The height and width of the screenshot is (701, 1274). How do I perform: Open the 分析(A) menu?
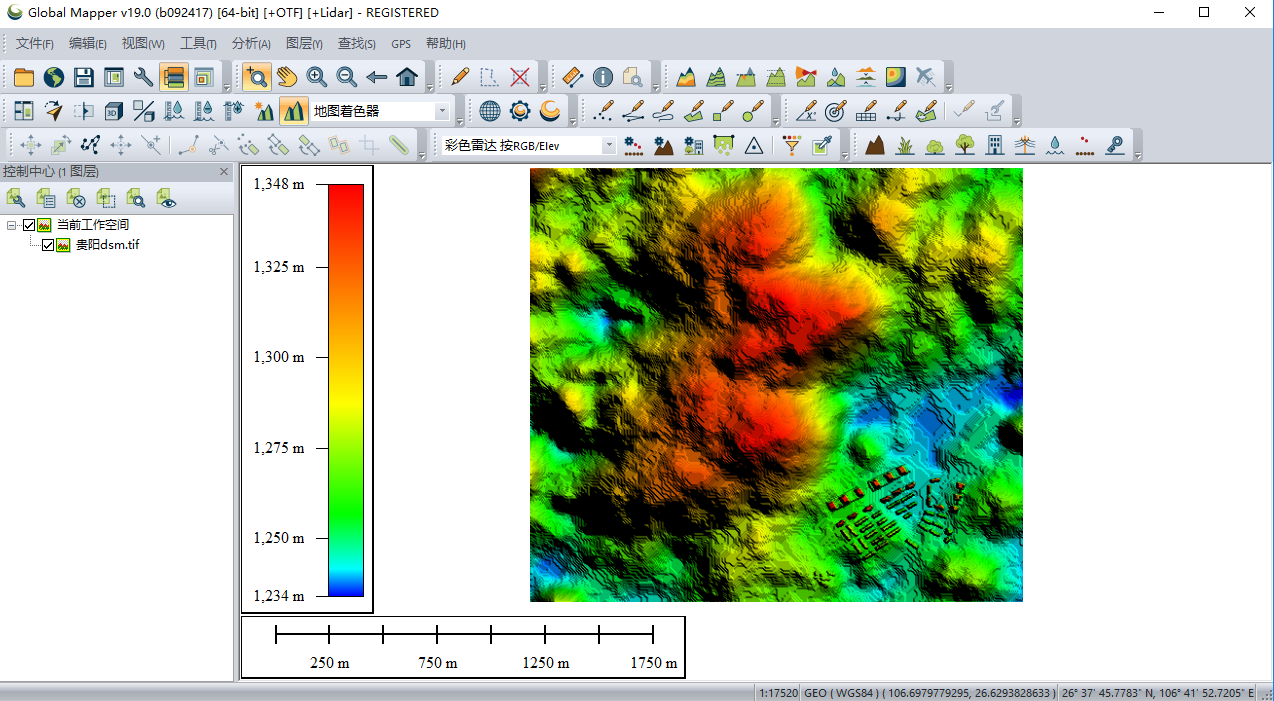pos(251,44)
